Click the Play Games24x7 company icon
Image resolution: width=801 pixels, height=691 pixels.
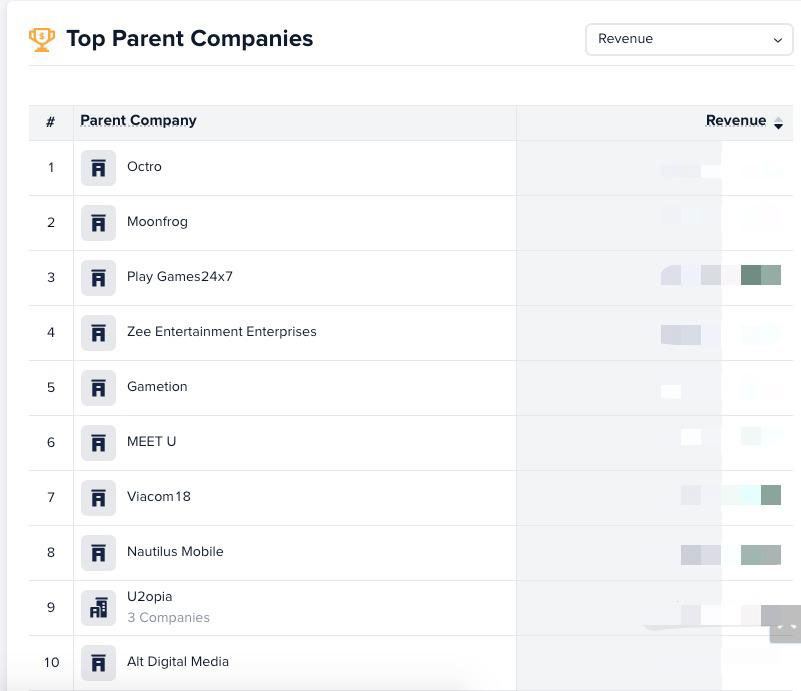coord(98,278)
